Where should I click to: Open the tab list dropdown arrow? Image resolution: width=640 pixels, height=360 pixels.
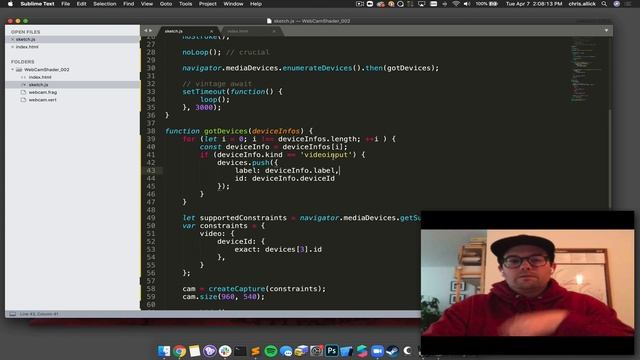click(606, 31)
